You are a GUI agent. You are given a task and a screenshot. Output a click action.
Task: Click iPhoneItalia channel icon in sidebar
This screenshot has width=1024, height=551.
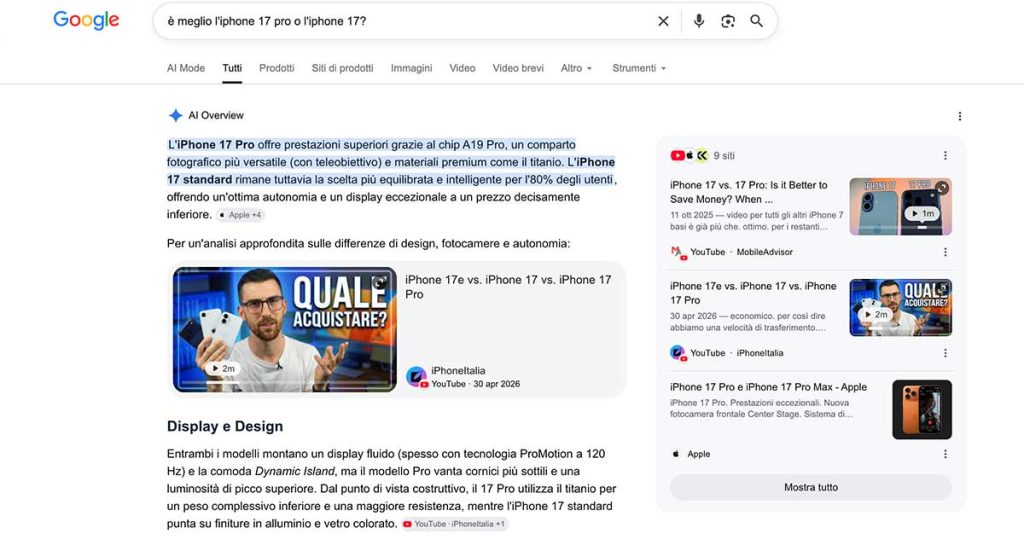(679, 353)
